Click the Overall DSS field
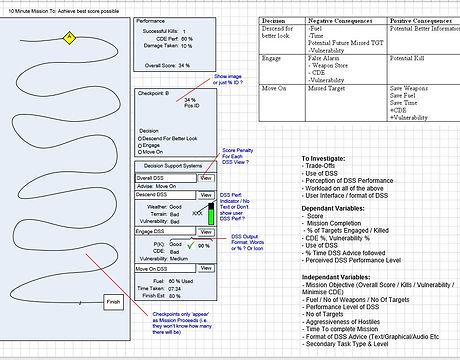 (166, 178)
